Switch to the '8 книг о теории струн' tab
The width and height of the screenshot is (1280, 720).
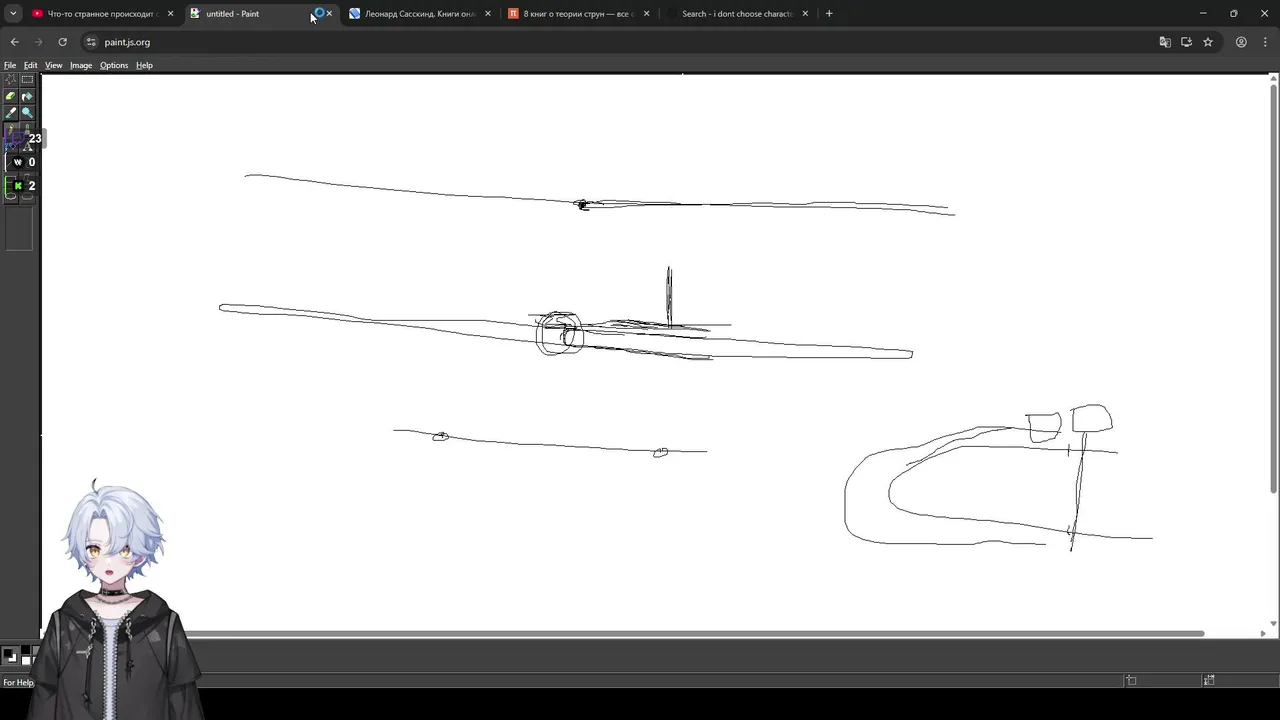tap(579, 14)
